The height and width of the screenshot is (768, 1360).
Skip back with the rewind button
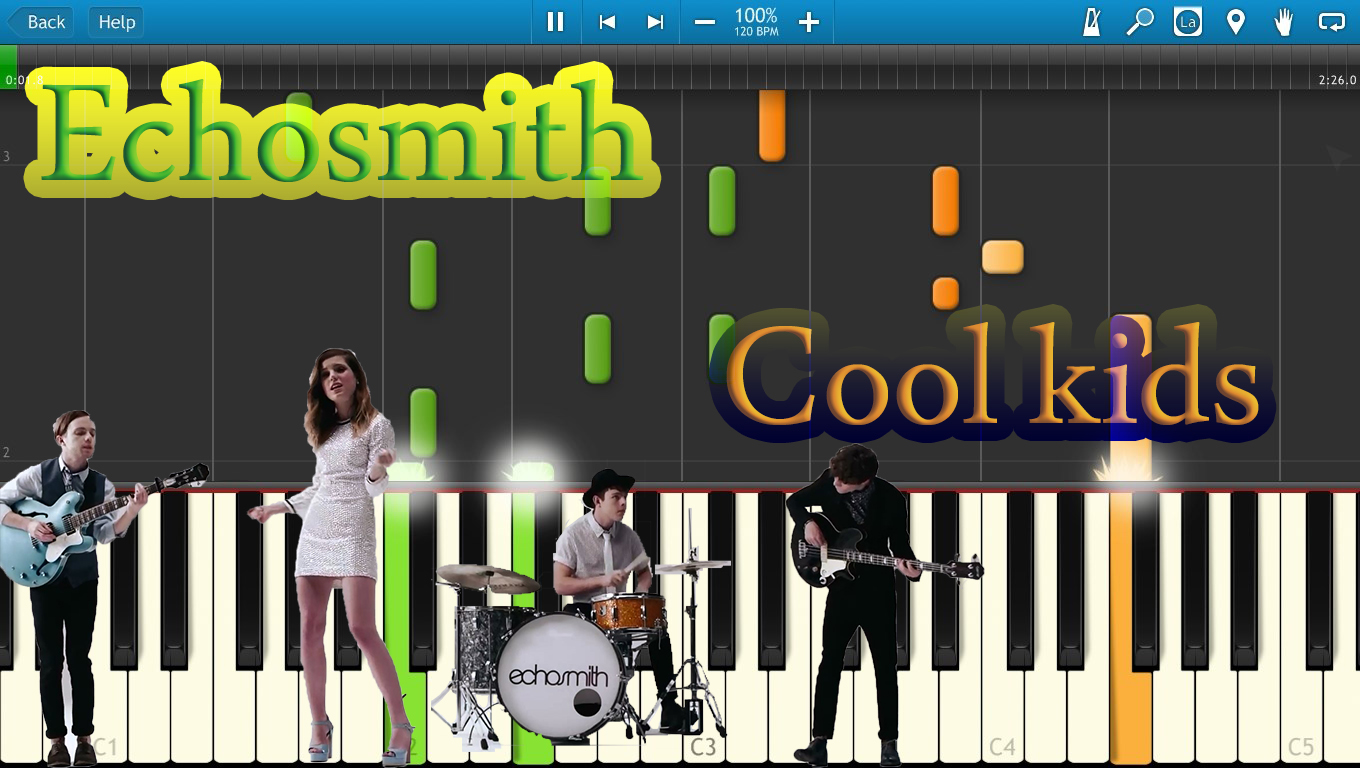(x=606, y=22)
